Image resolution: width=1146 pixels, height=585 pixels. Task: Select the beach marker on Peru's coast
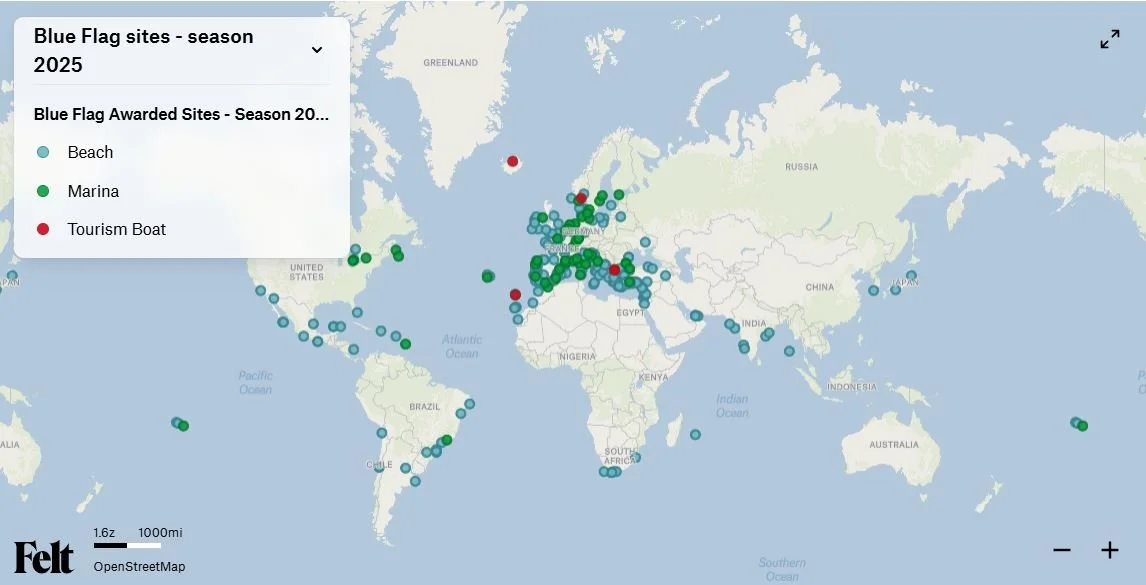pos(382,433)
